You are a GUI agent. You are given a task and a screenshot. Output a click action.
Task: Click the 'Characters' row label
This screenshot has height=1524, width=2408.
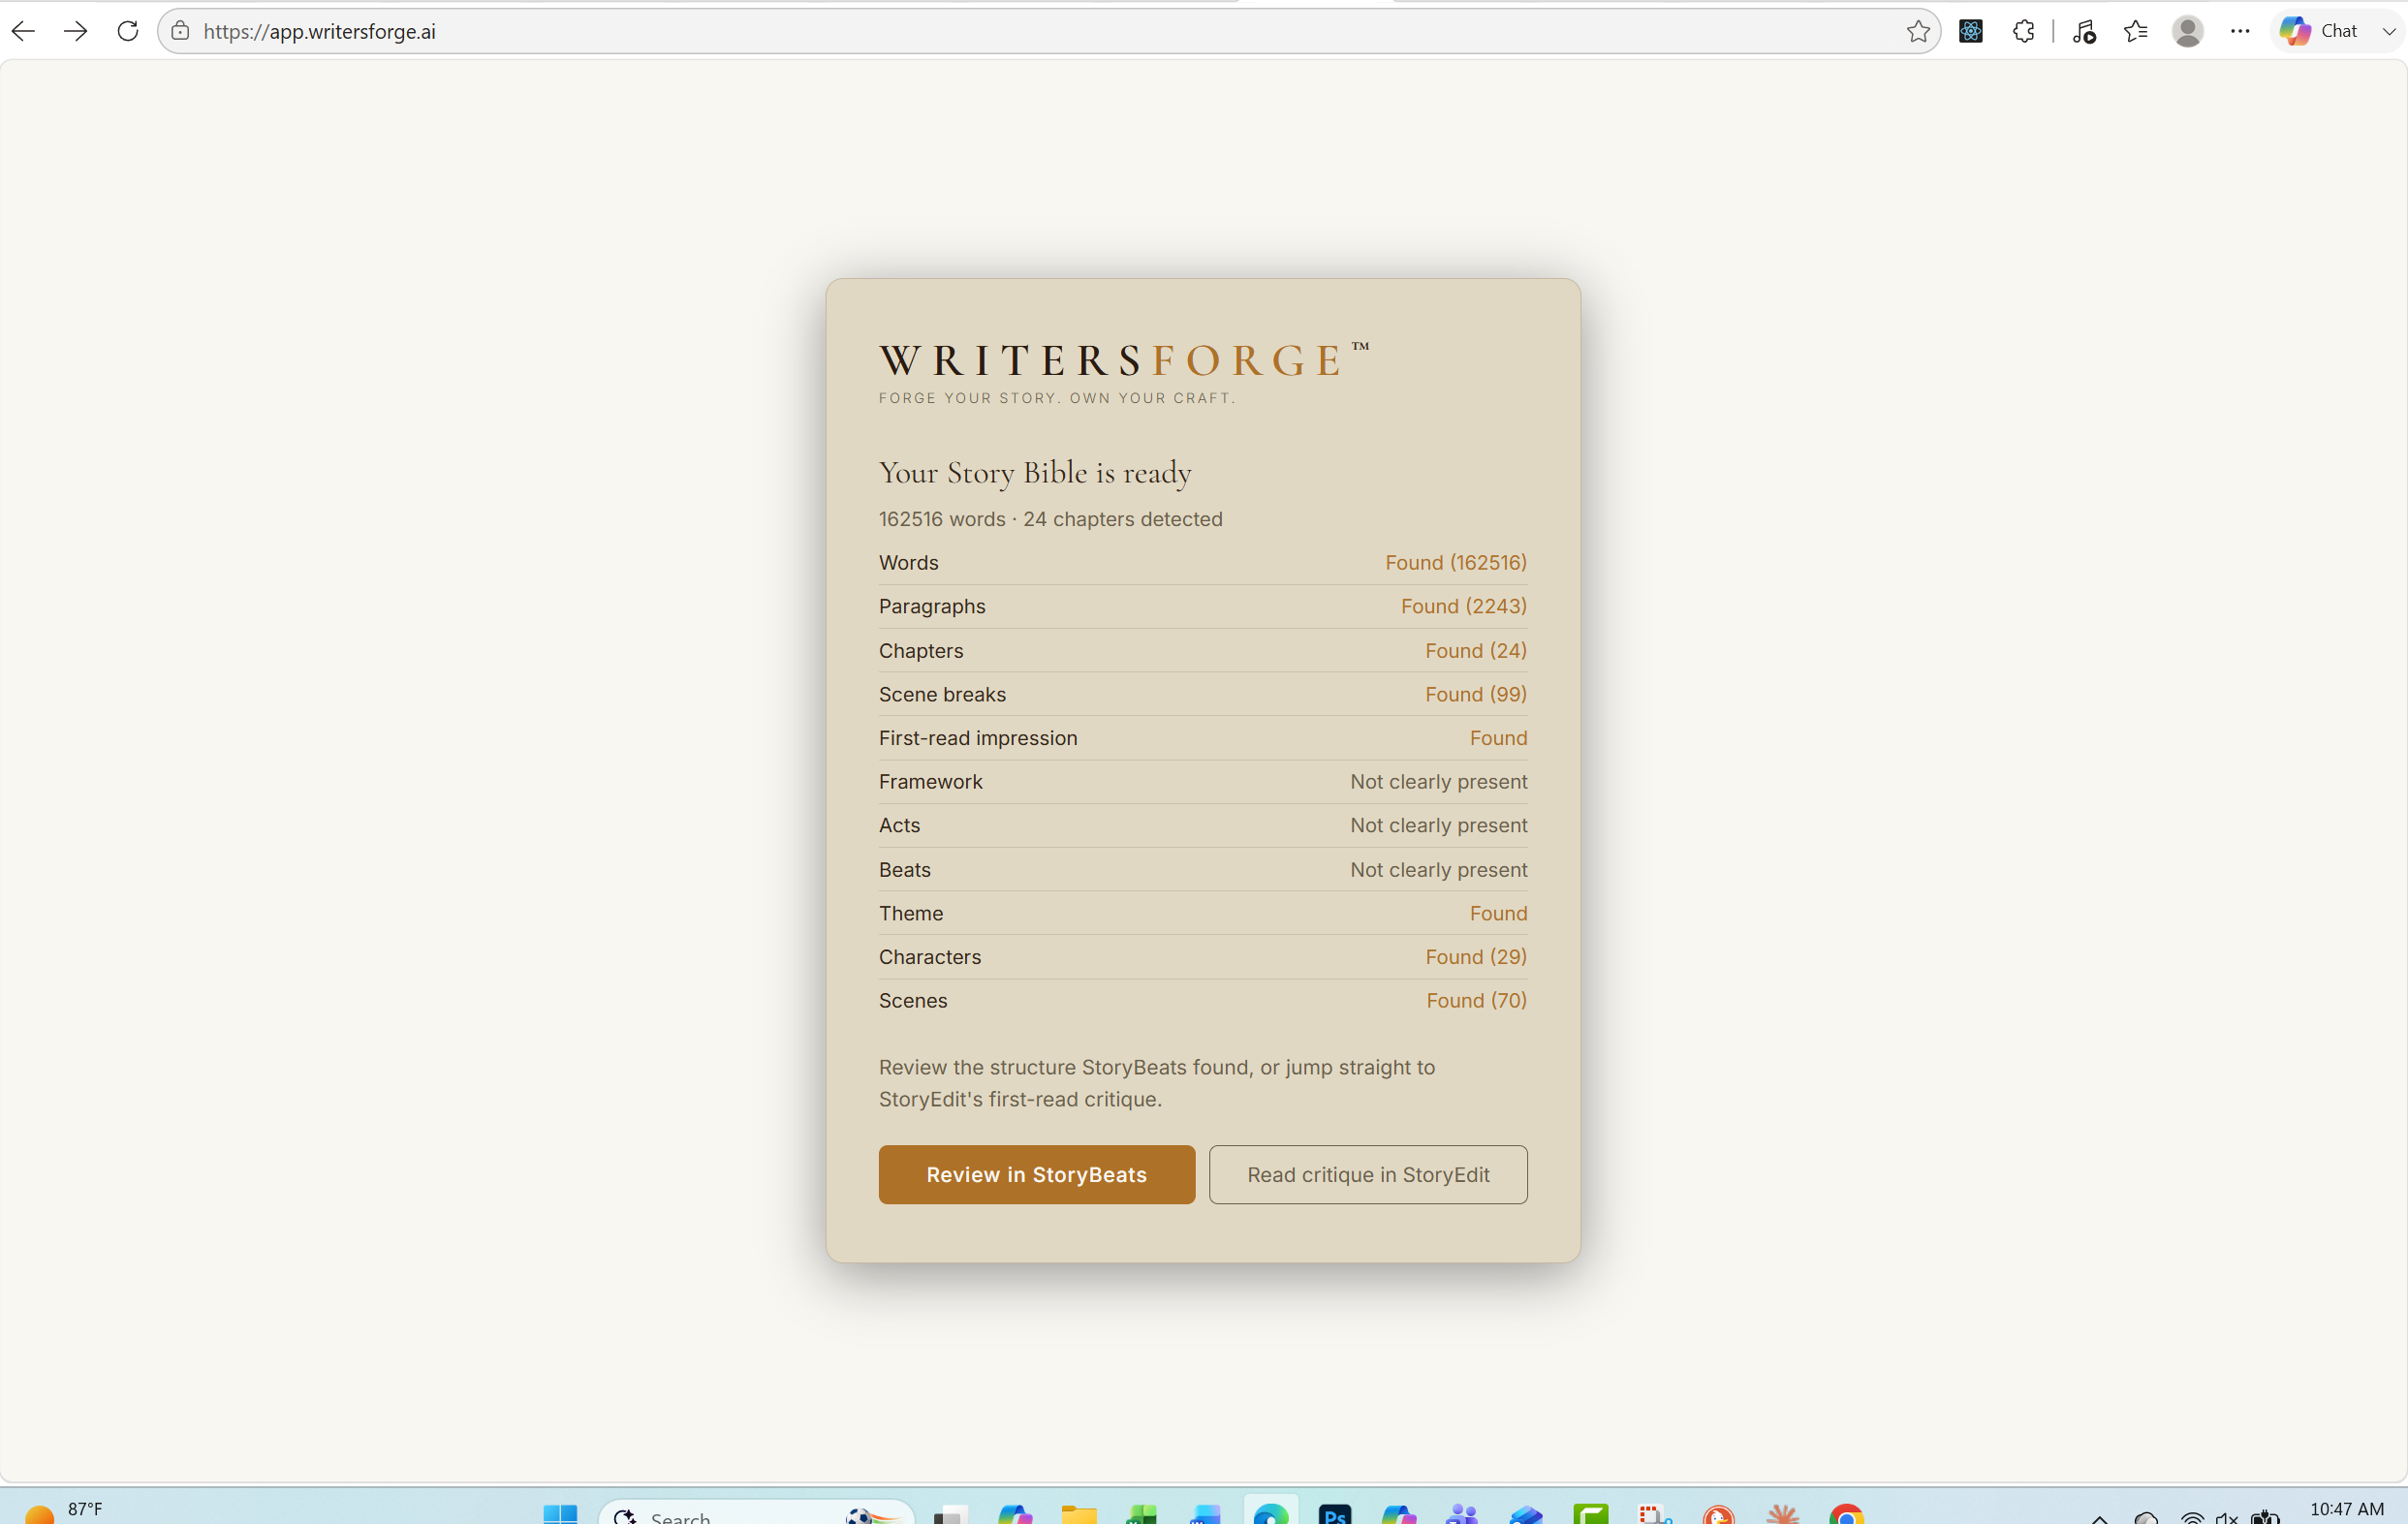pyautogui.click(x=930, y=957)
